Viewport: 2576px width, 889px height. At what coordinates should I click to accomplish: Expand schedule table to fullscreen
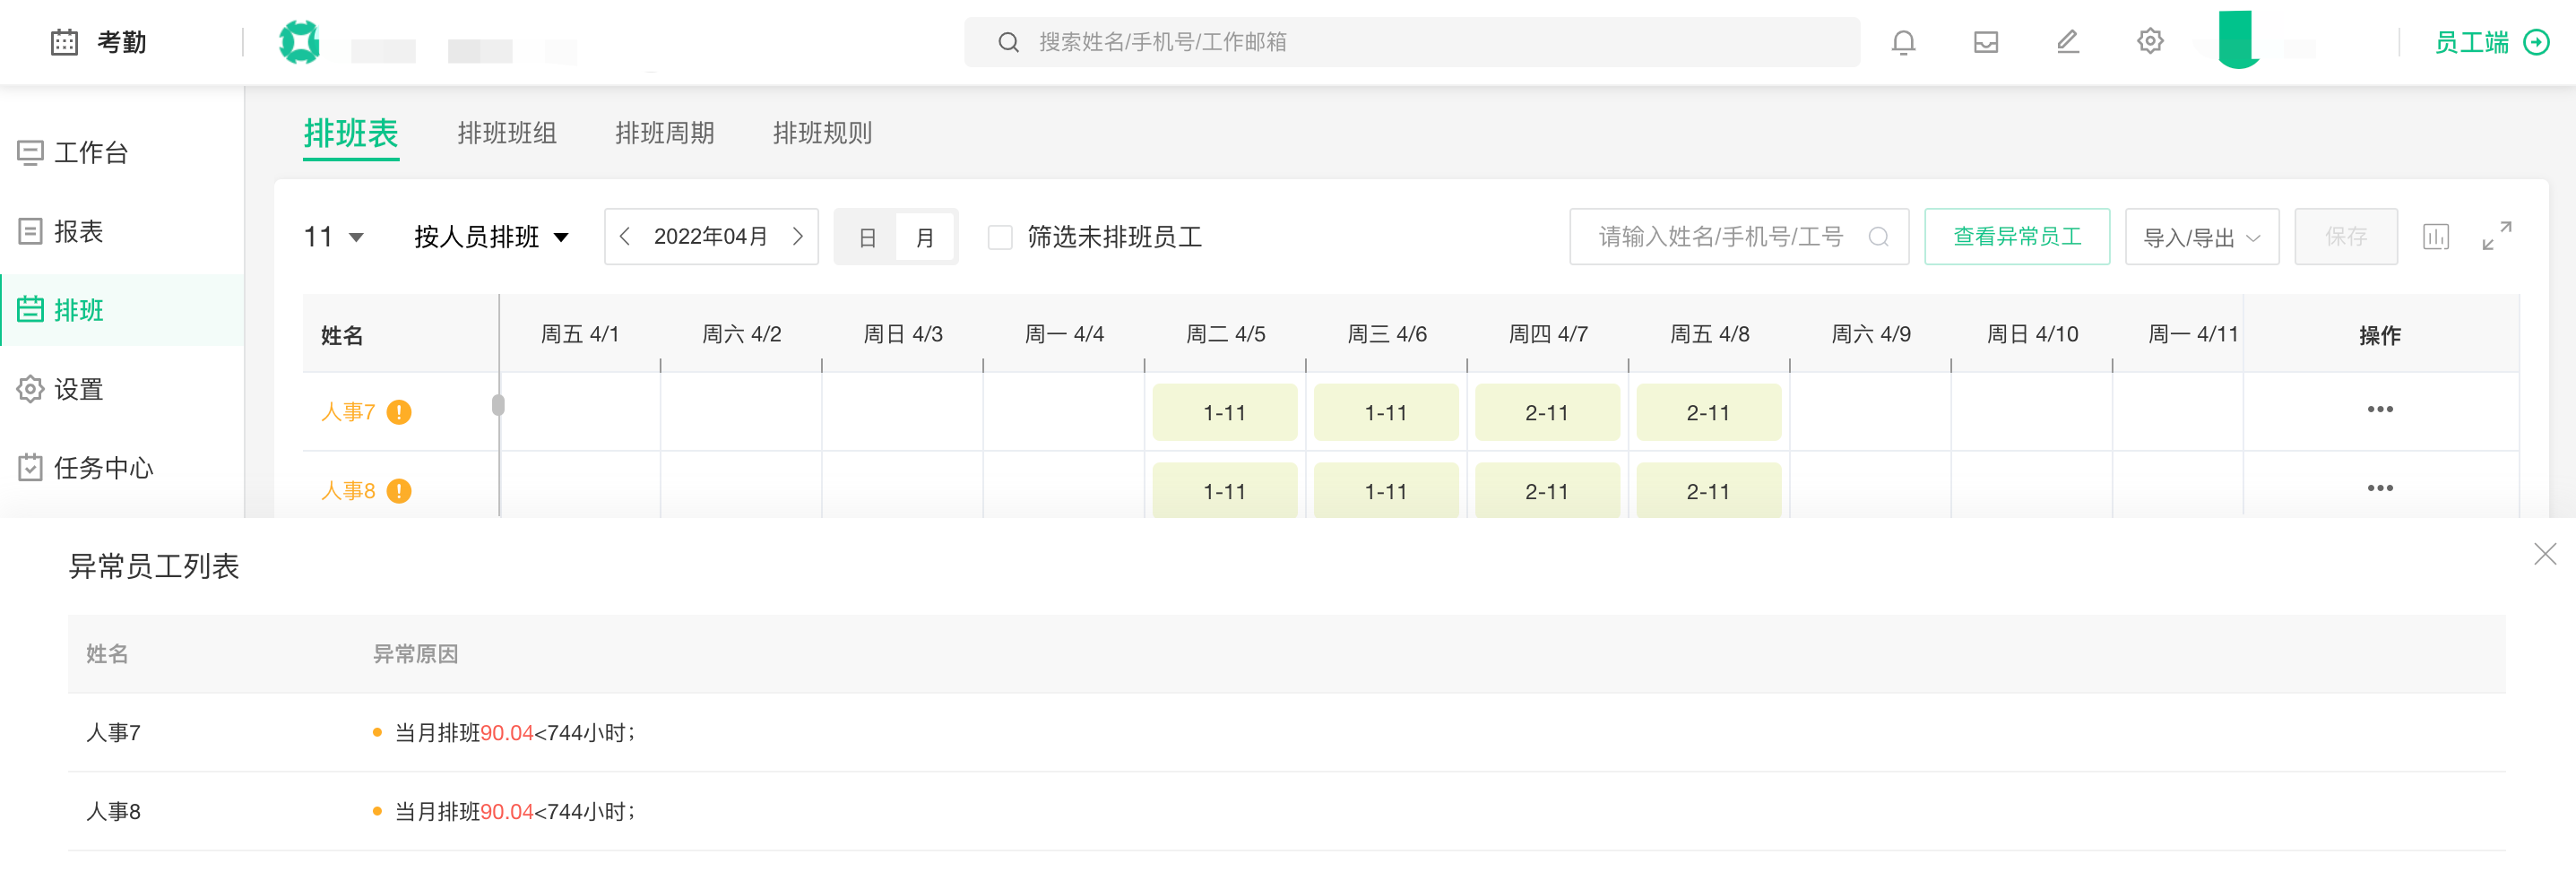tap(2496, 237)
